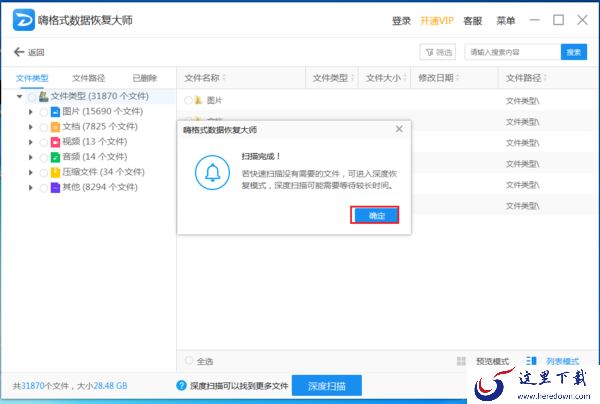Click the 列表模式 list icon
The image size is (600, 404).
tap(531, 361)
